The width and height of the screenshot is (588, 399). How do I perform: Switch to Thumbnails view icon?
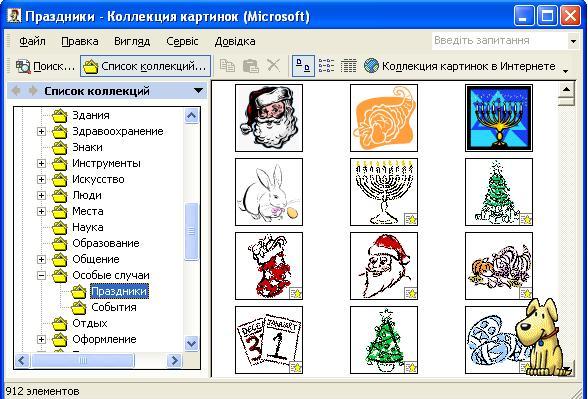pyautogui.click(x=303, y=66)
